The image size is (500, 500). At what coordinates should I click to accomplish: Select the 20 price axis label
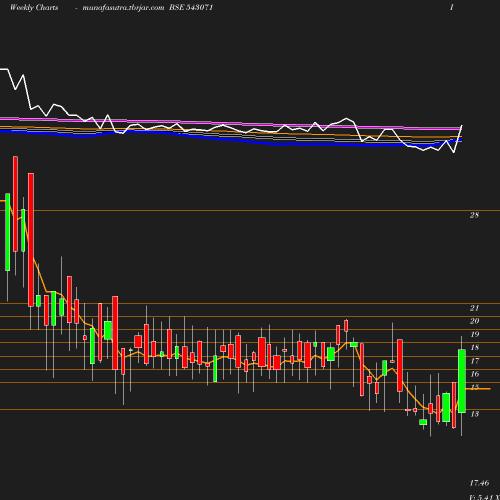point(474,321)
